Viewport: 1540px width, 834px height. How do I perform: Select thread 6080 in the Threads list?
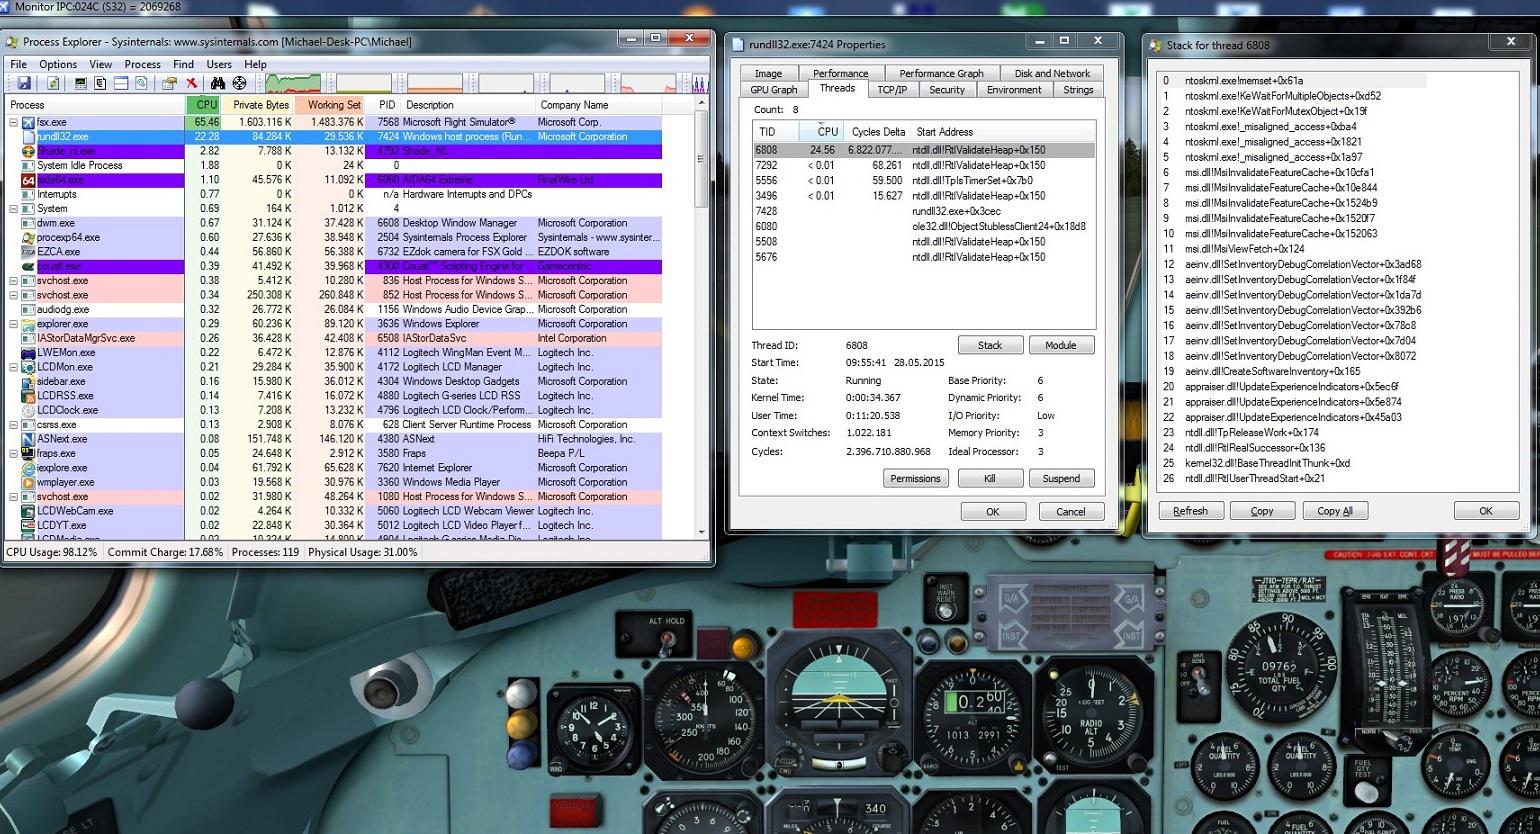coord(924,226)
